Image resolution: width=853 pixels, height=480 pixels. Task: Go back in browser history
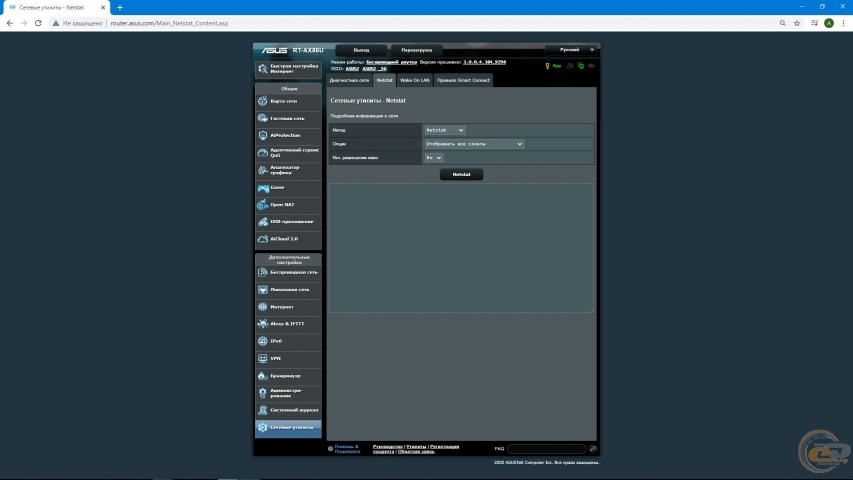[x=9, y=23]
